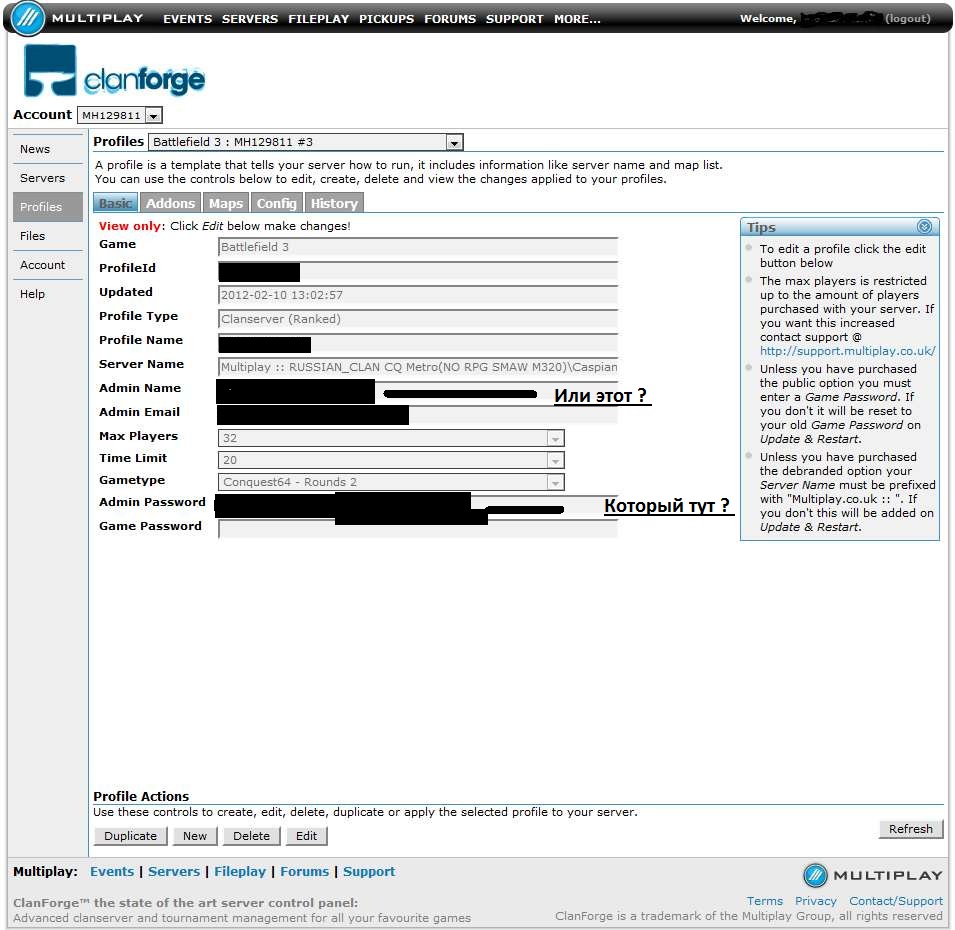This screenshot has height=930, width=955.
Task: Click the Edit profile button
Action: tap(306, 836)
